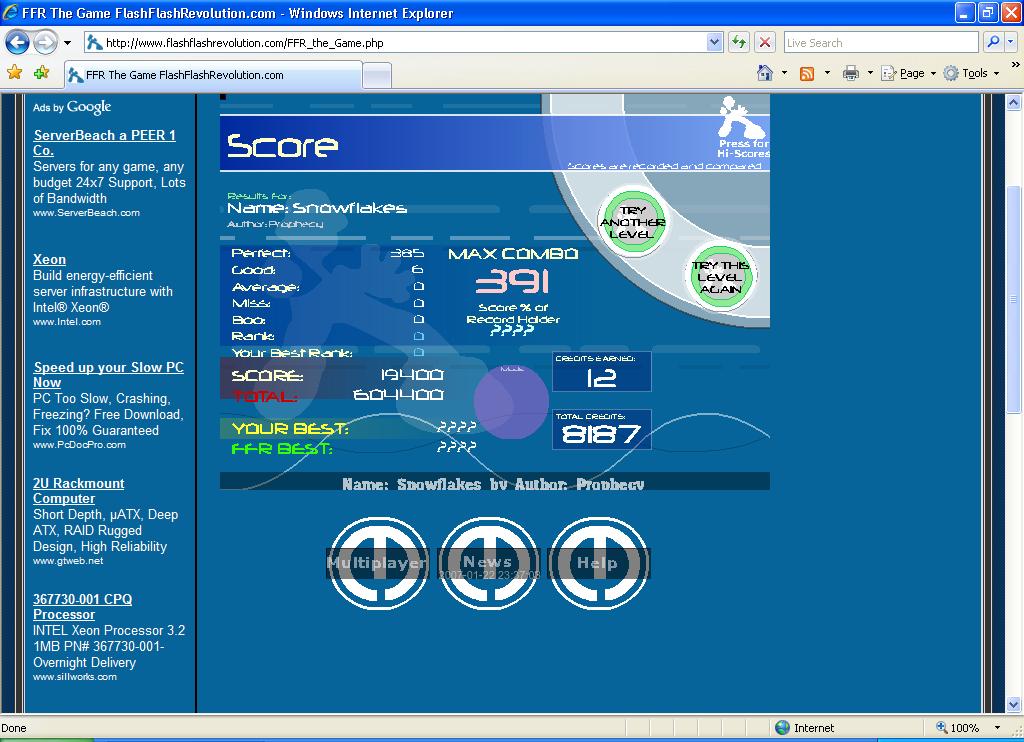Click the Add to Favorites icon
The width and height of the screenshot is (1024, 742).
click(x=42, y=73)
